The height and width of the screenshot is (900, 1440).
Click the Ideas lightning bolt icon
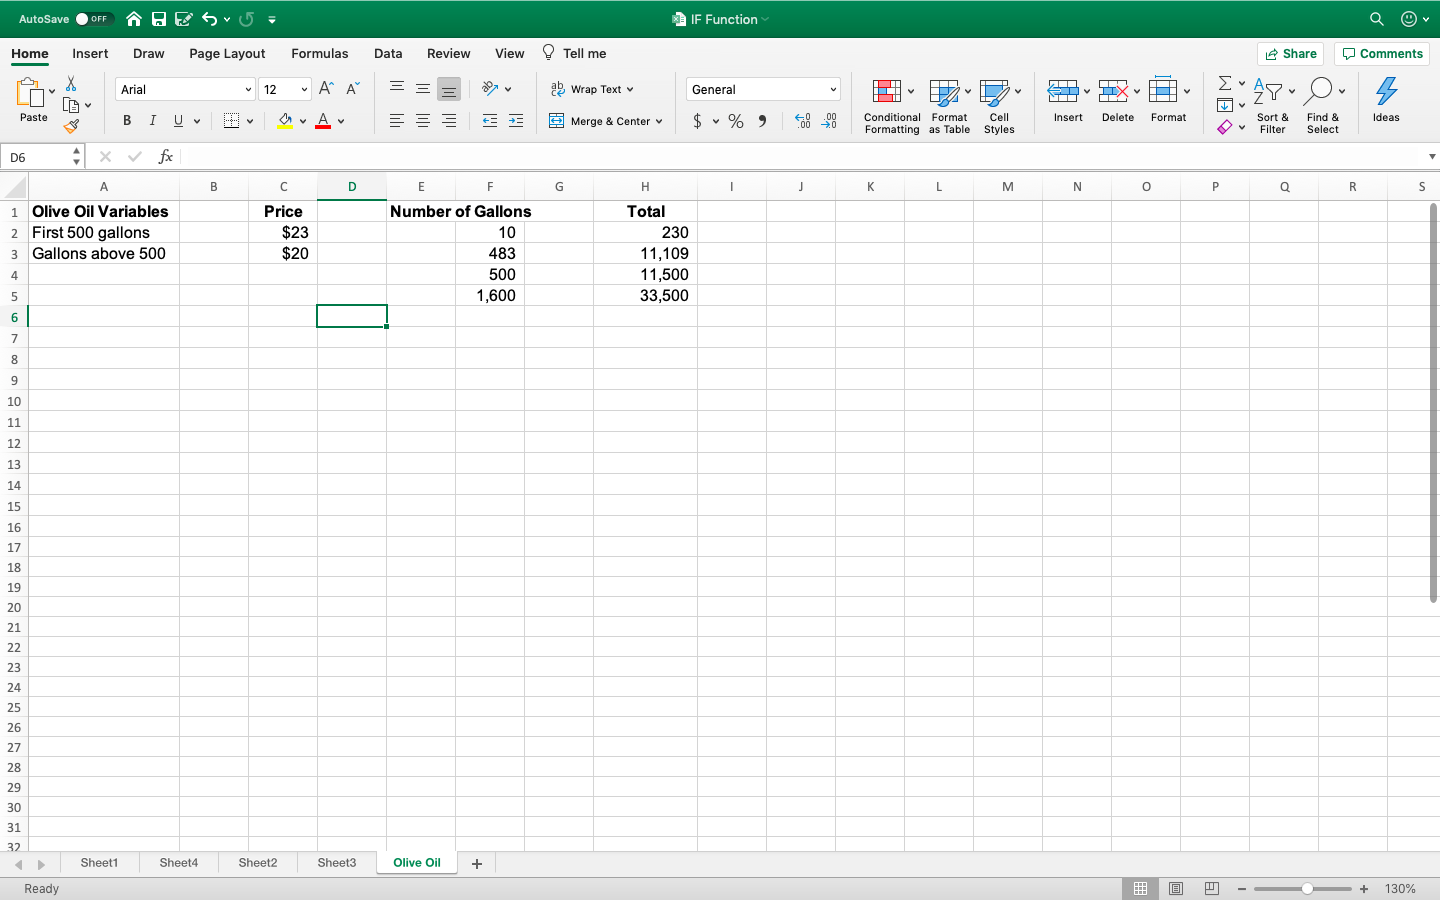click(1386, 92)
